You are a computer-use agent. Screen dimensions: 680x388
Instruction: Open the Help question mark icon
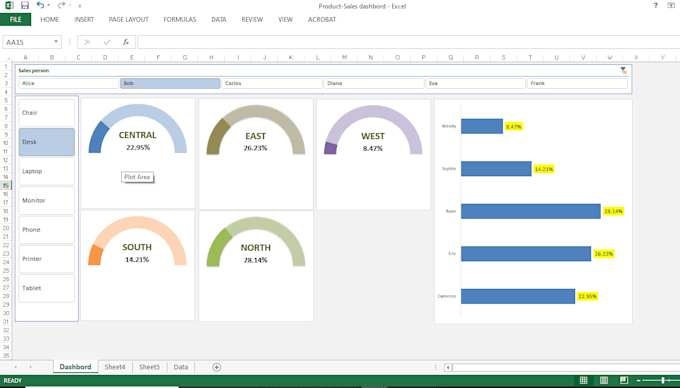tap(655, 5)
